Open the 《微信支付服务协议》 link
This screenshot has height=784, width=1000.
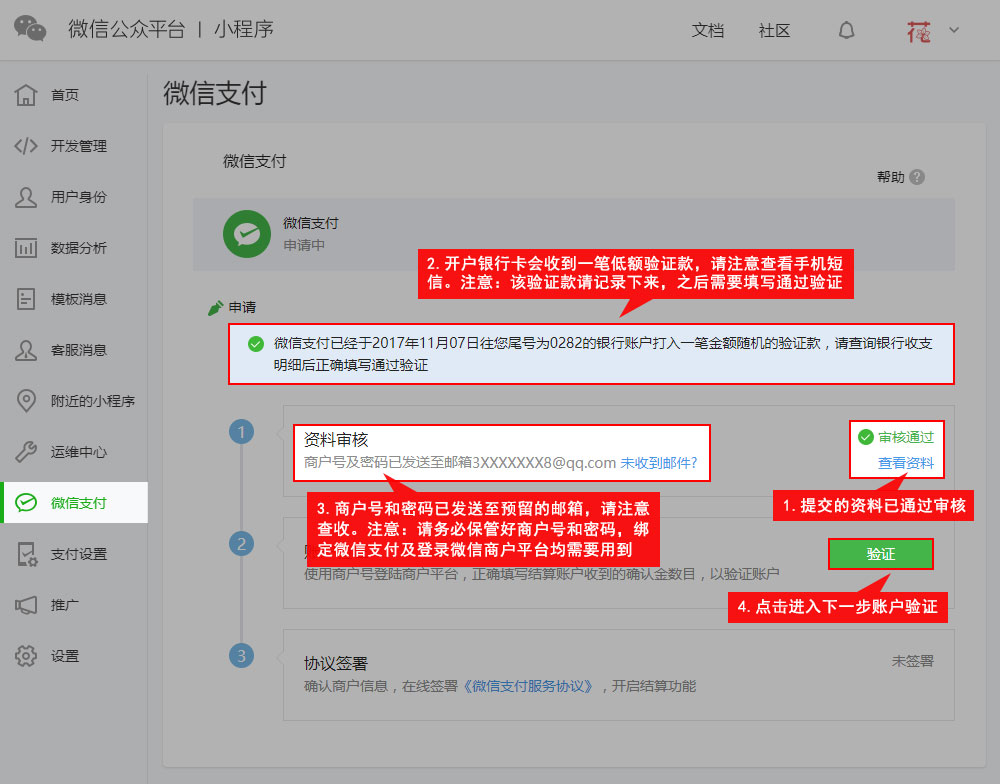[x=533, y=686]
